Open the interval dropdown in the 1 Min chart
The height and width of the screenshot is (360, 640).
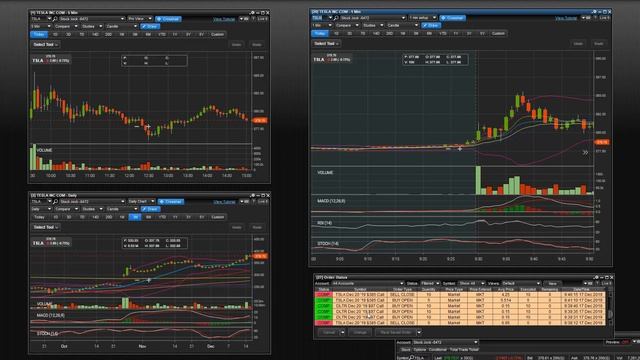pyautogui.click(x=322, y=25)
